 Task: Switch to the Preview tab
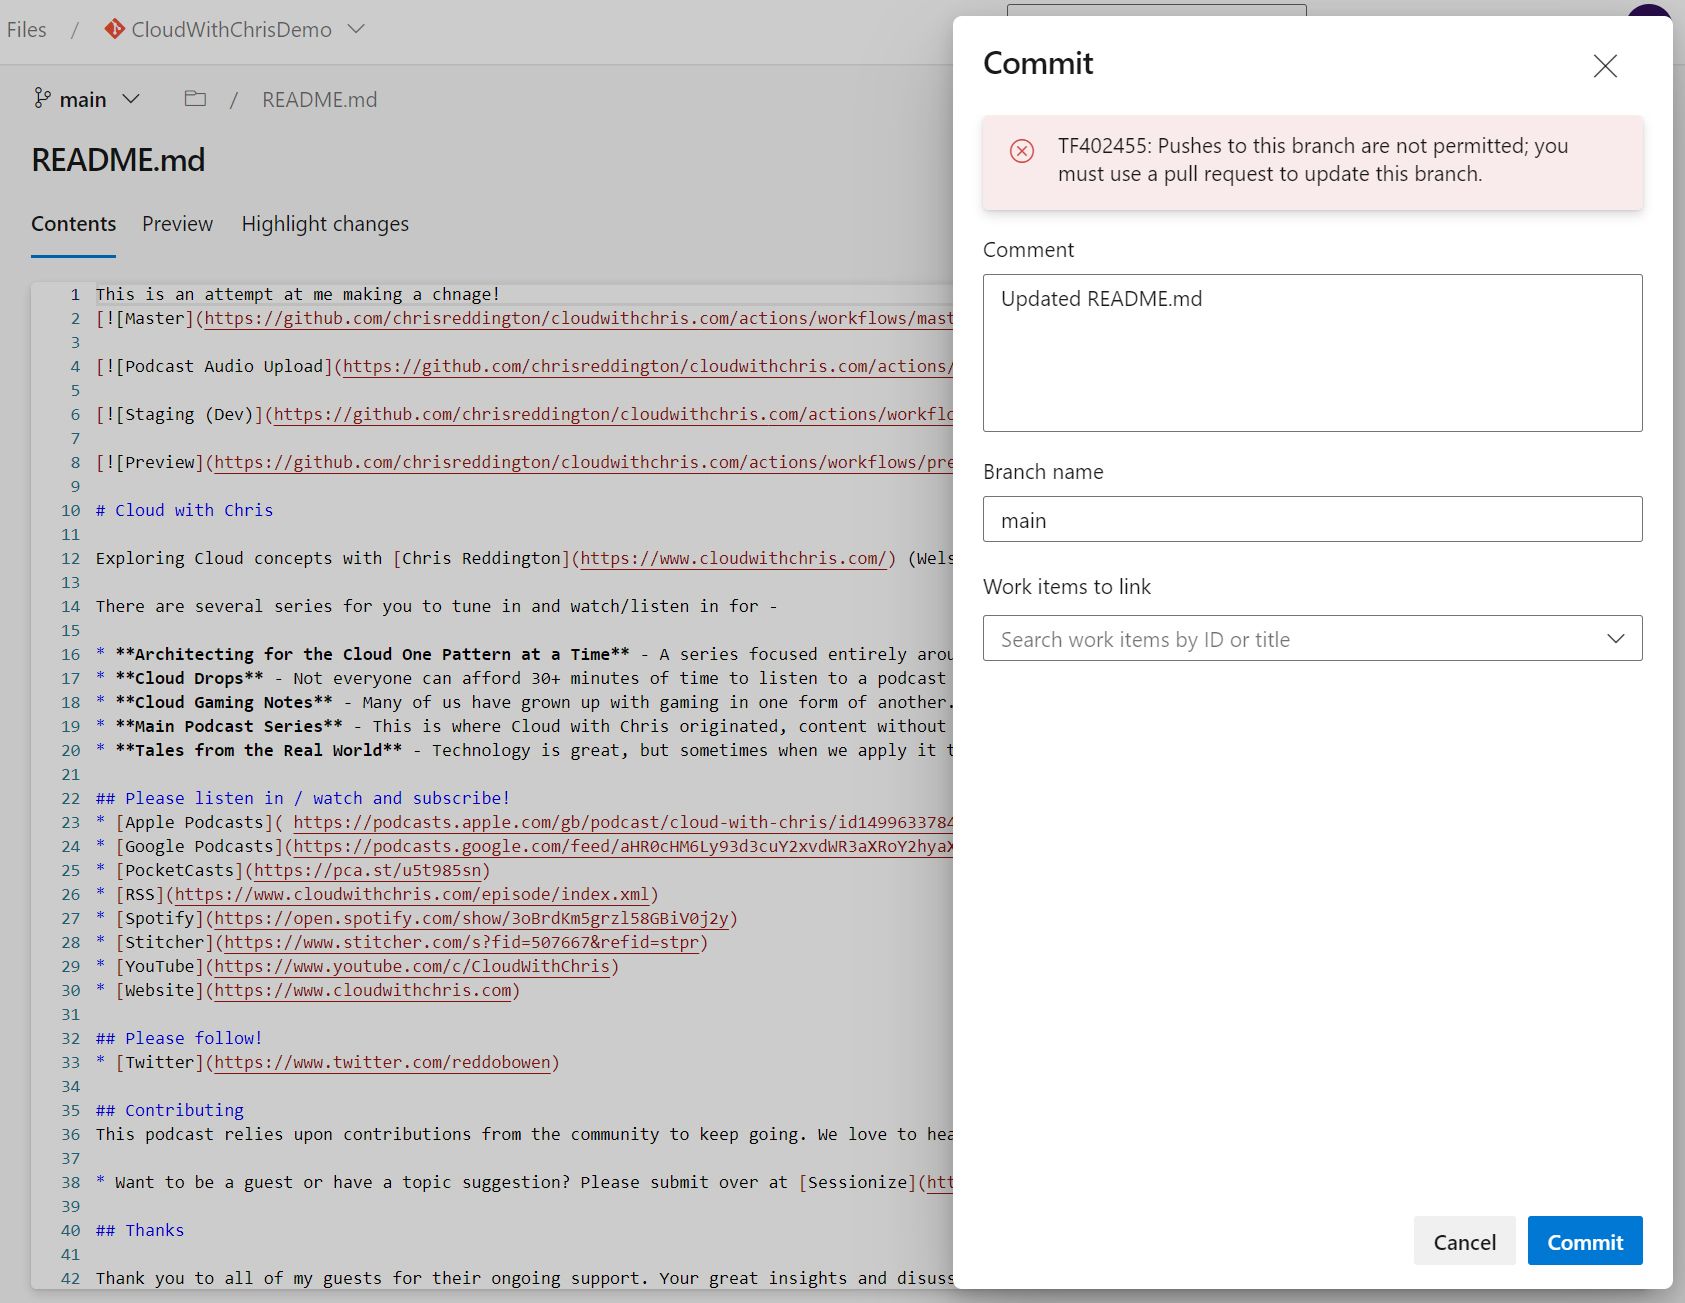(177, 224)
